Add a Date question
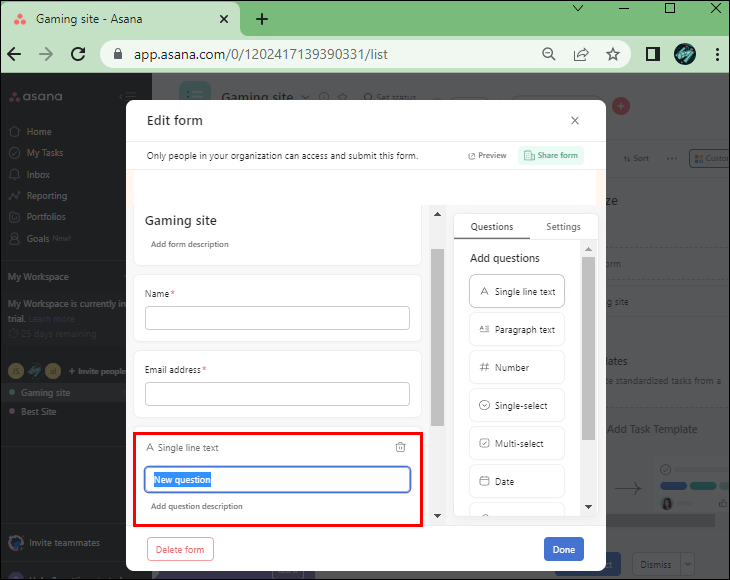The image size is (730, 580). [516, 481]
